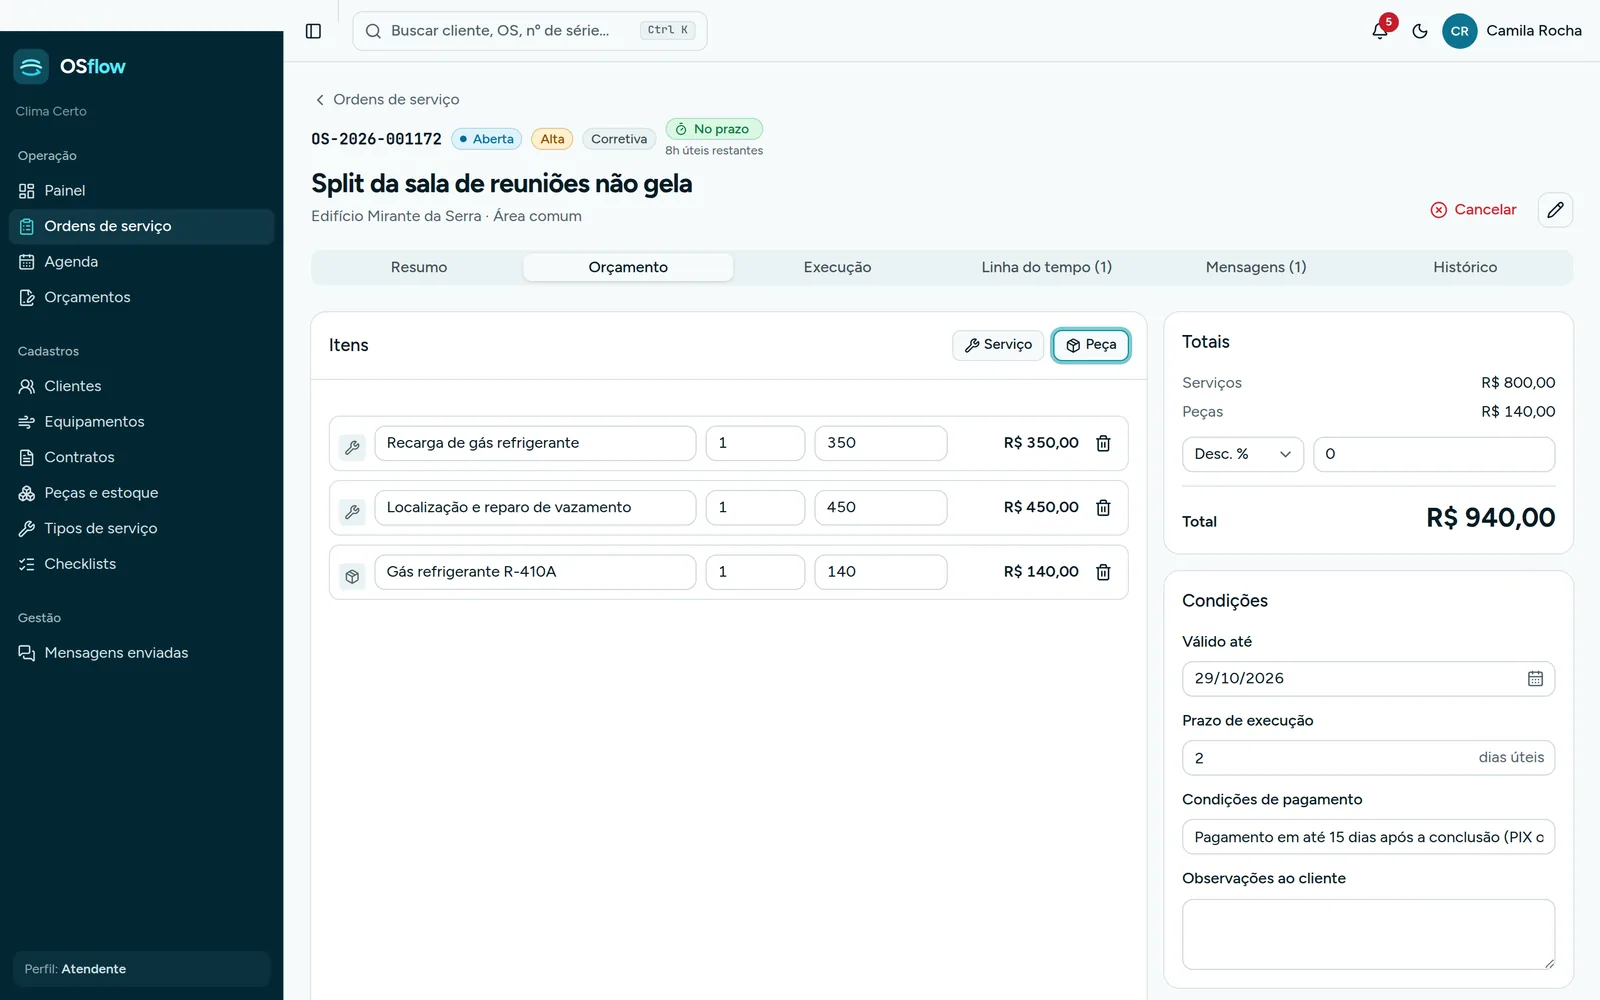
Task: Edit order with pencil icon
Action: [1555, 210]
